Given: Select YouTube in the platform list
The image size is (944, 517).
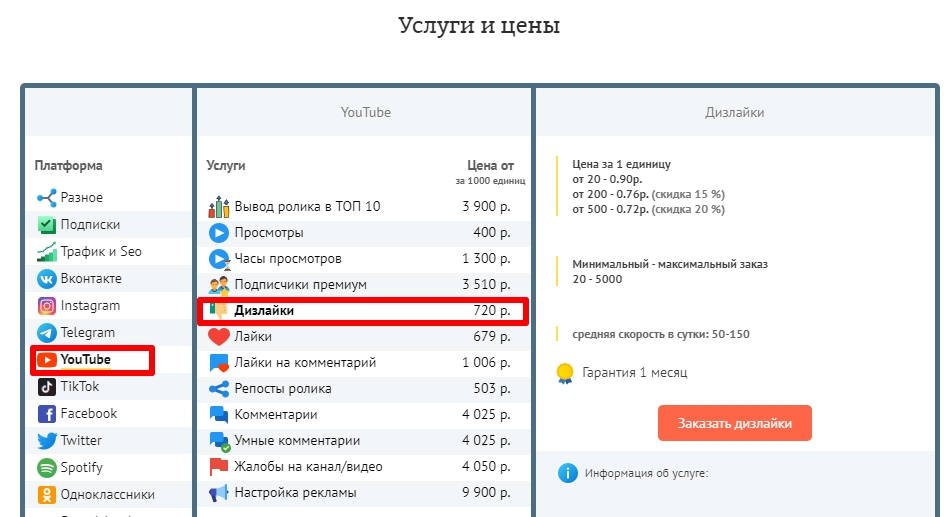Looking at the screenshot, I should [x=85, y=360].
